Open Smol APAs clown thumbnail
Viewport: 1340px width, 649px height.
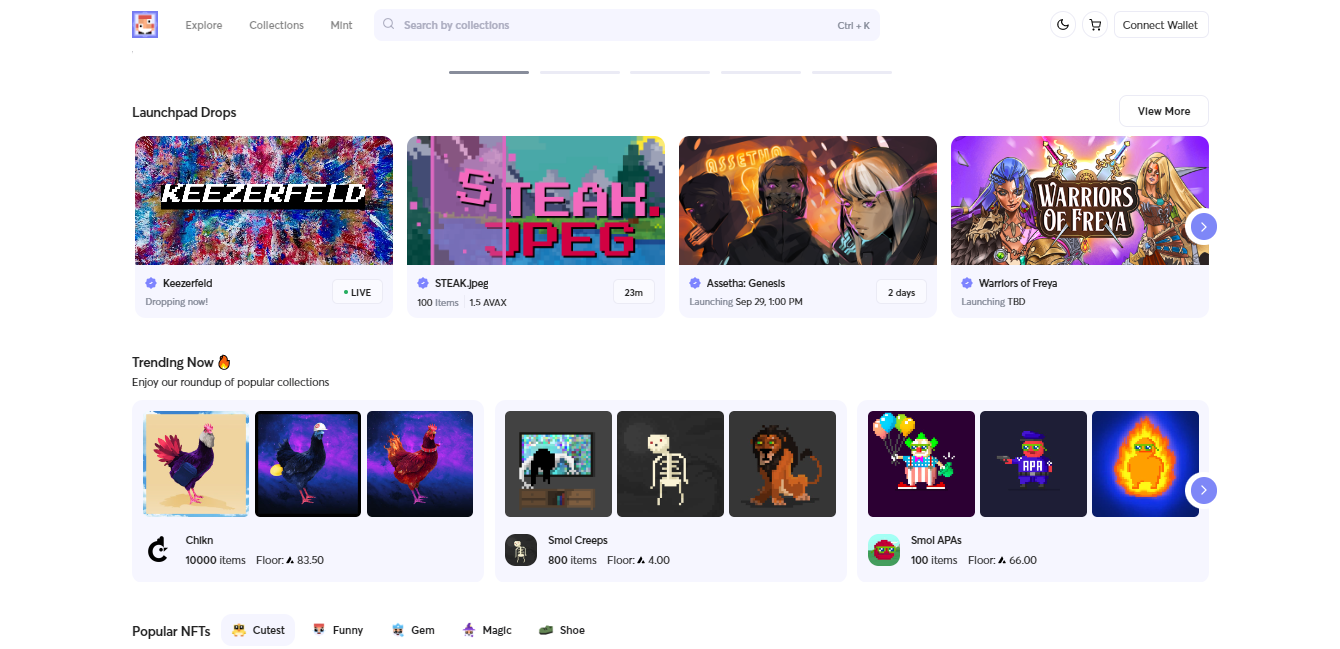pos(921,464)
